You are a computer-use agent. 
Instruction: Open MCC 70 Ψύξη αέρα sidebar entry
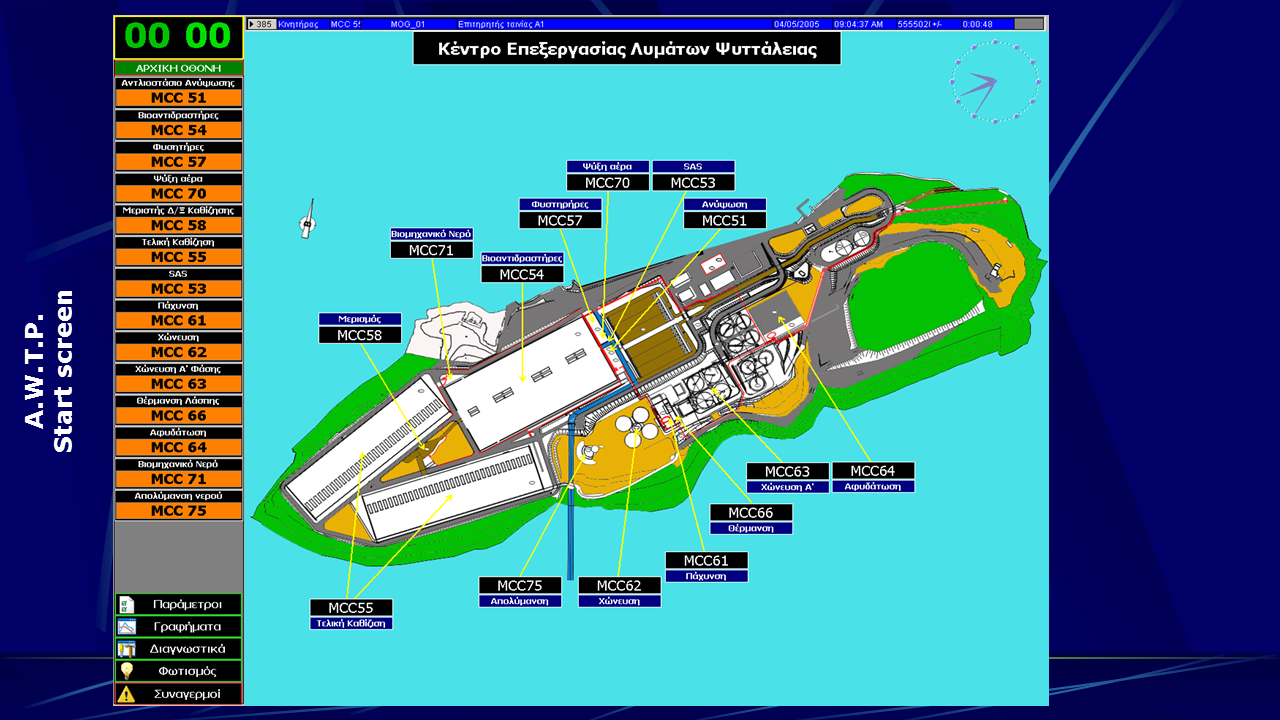point(178,193)
